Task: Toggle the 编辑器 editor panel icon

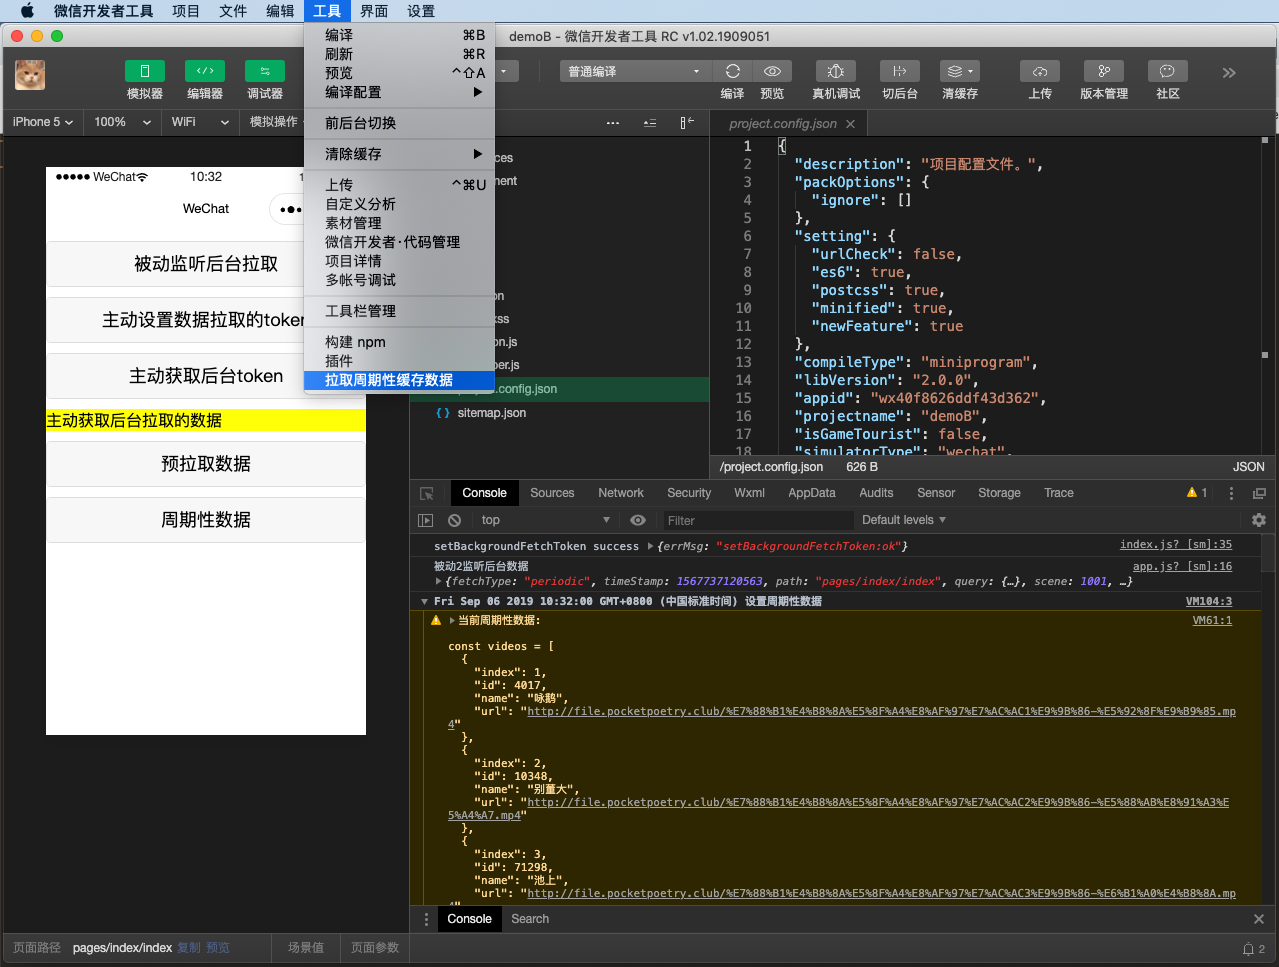Action: point(205,71)
